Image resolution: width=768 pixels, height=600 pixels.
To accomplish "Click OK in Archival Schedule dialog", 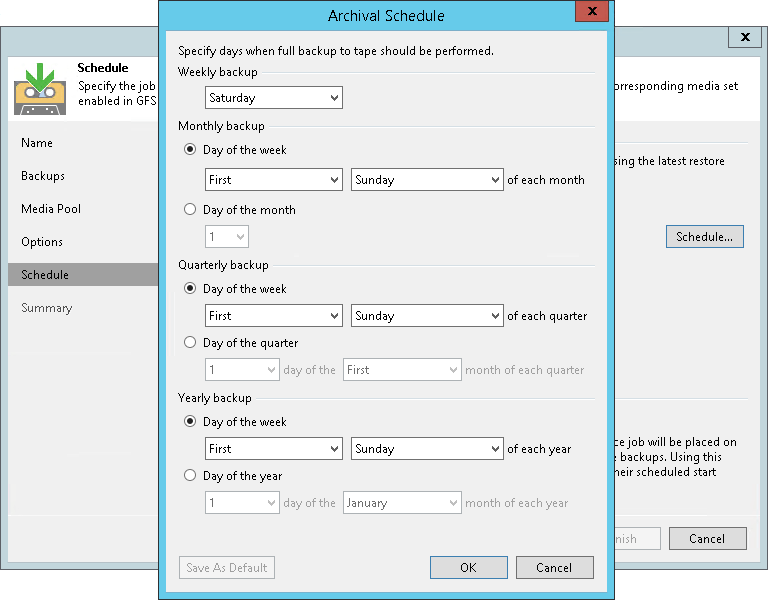I will coord(469,568).
